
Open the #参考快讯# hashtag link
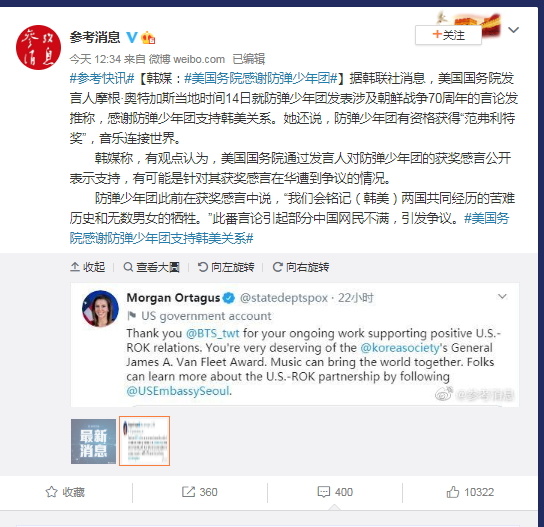(102, 78)
